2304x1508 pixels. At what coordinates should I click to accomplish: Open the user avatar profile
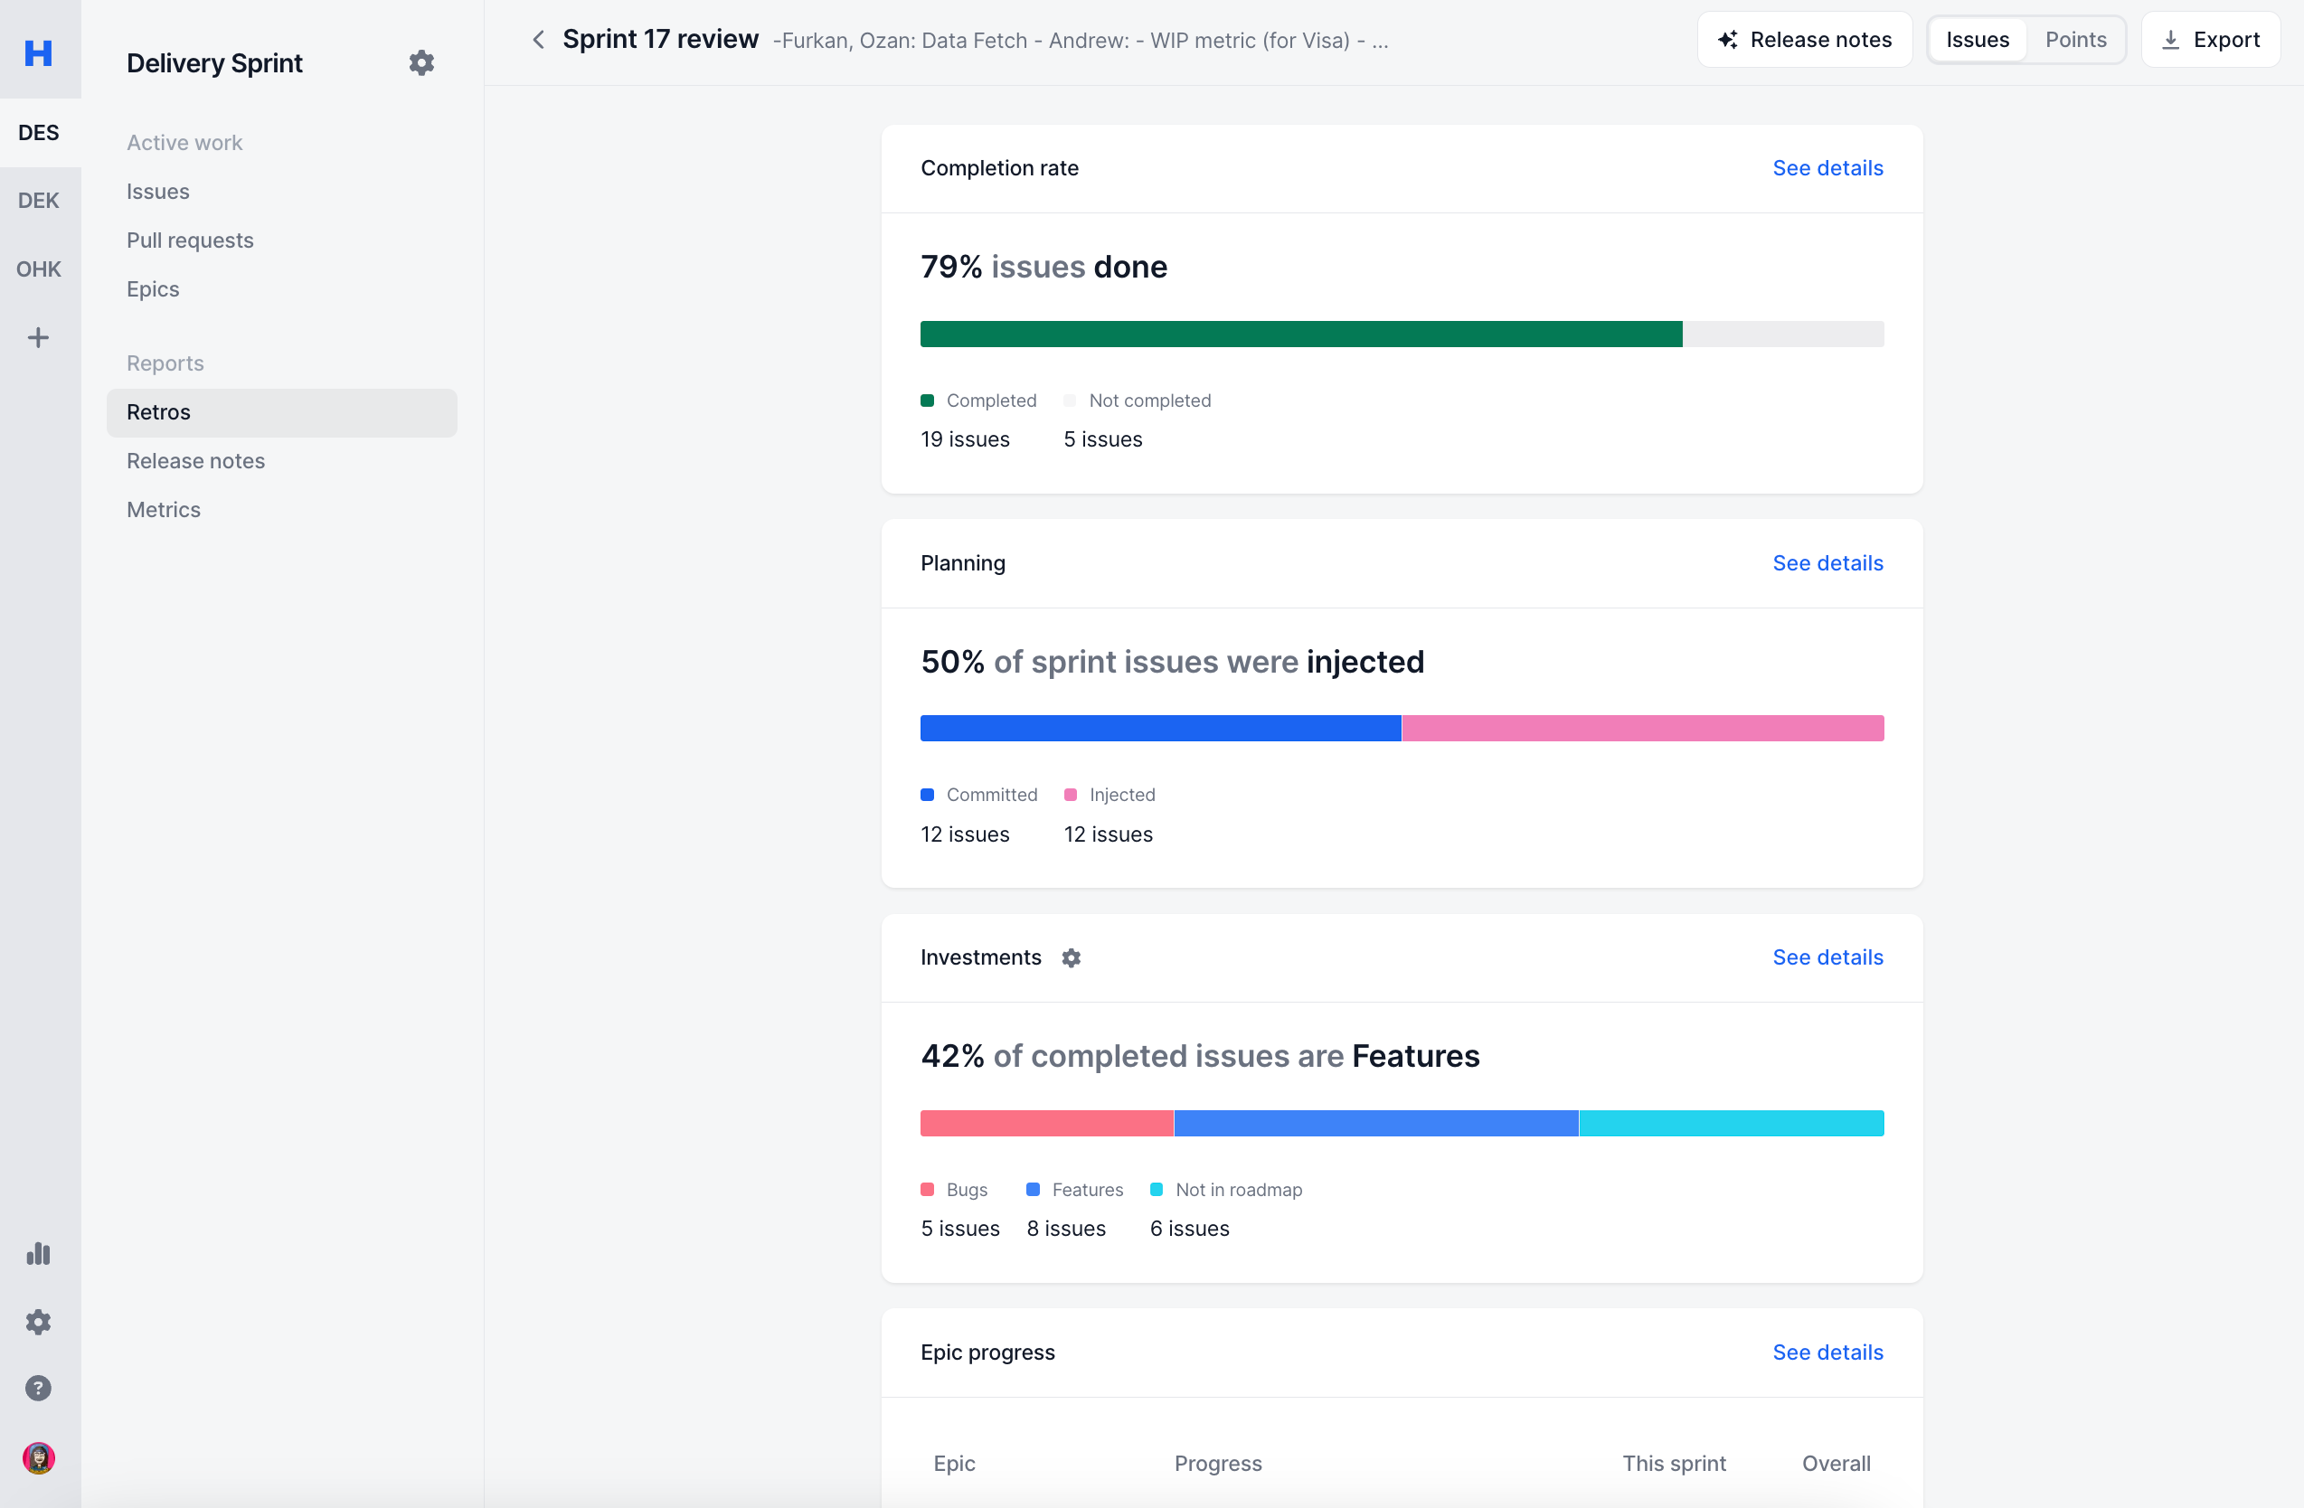coord(38,1458)
